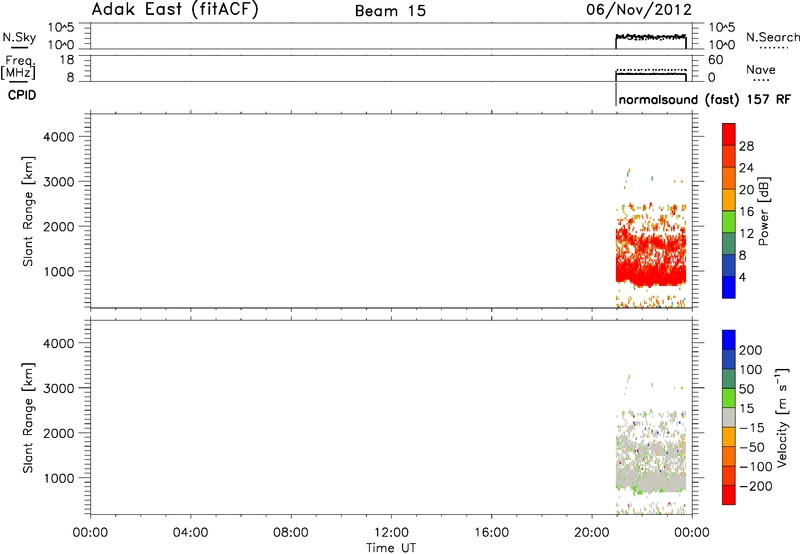Click the "N.Search" legend label

point(773,37)
